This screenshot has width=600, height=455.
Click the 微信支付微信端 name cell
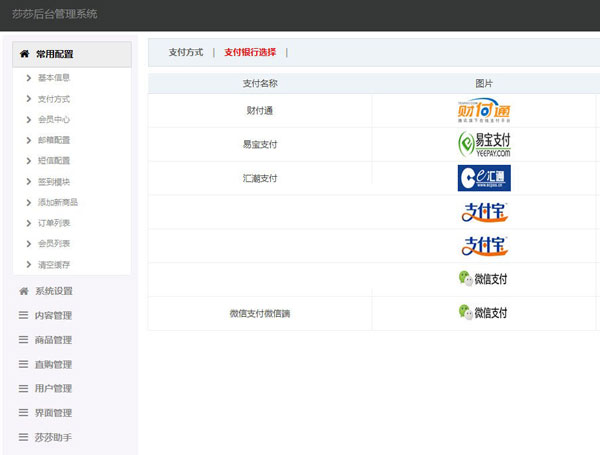[260, 313]
